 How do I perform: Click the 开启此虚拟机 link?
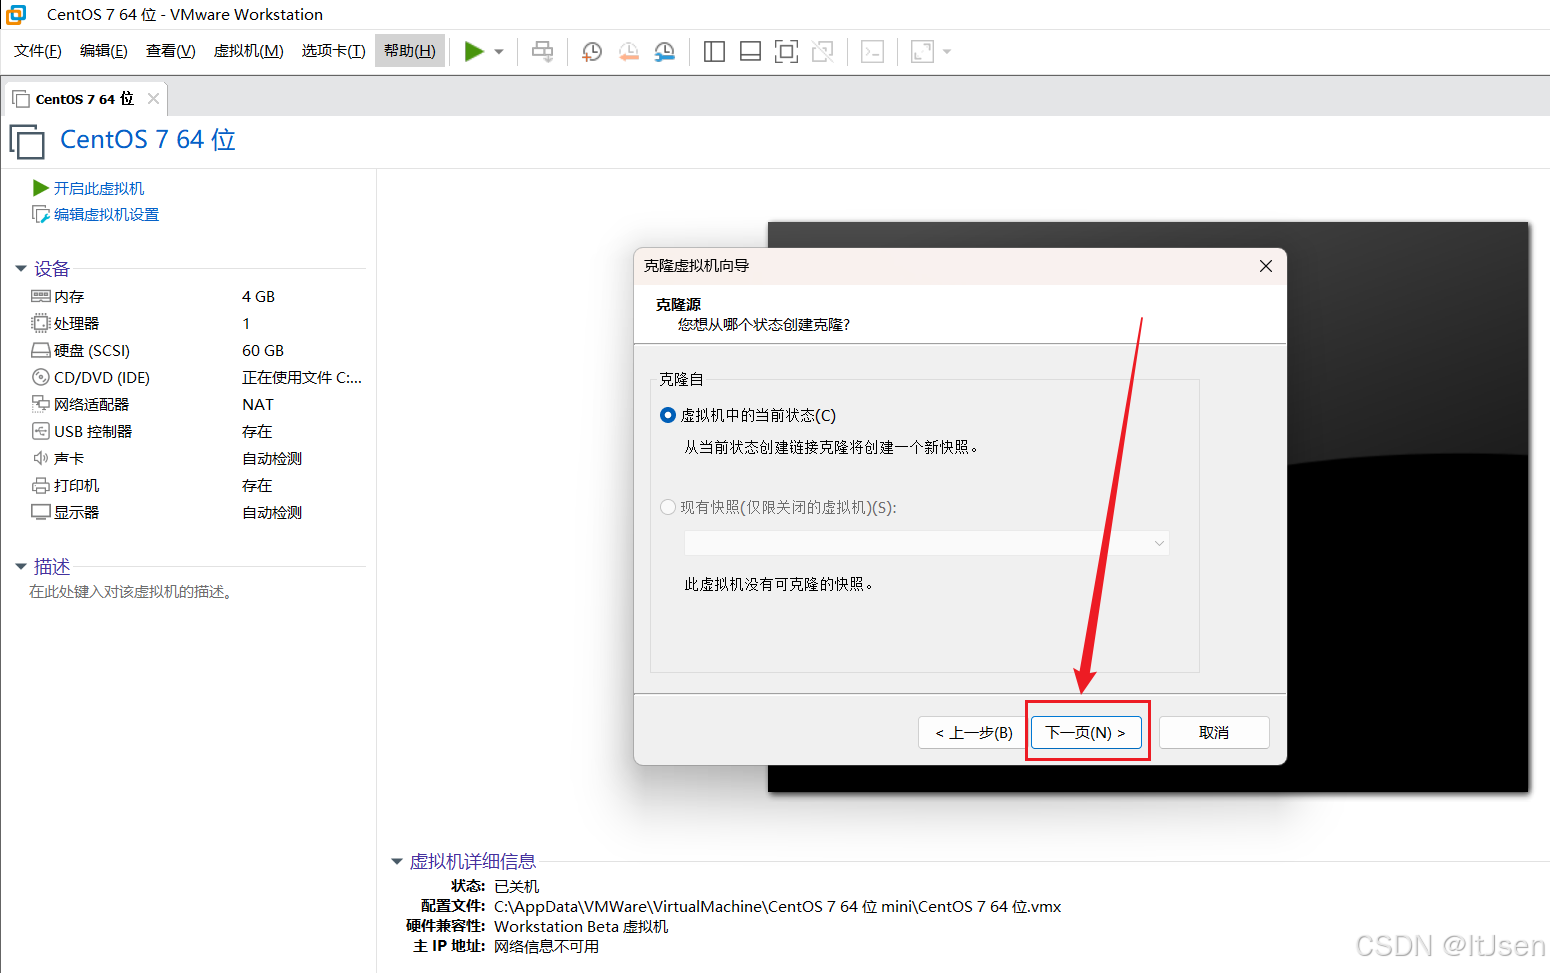click(x=98, y=188)
